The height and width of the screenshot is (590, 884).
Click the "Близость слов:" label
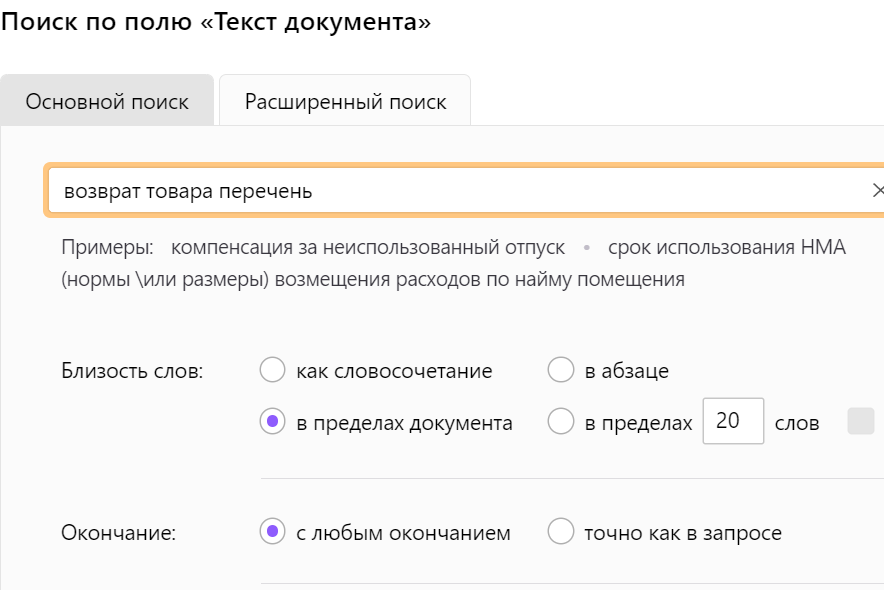[132, 371]
